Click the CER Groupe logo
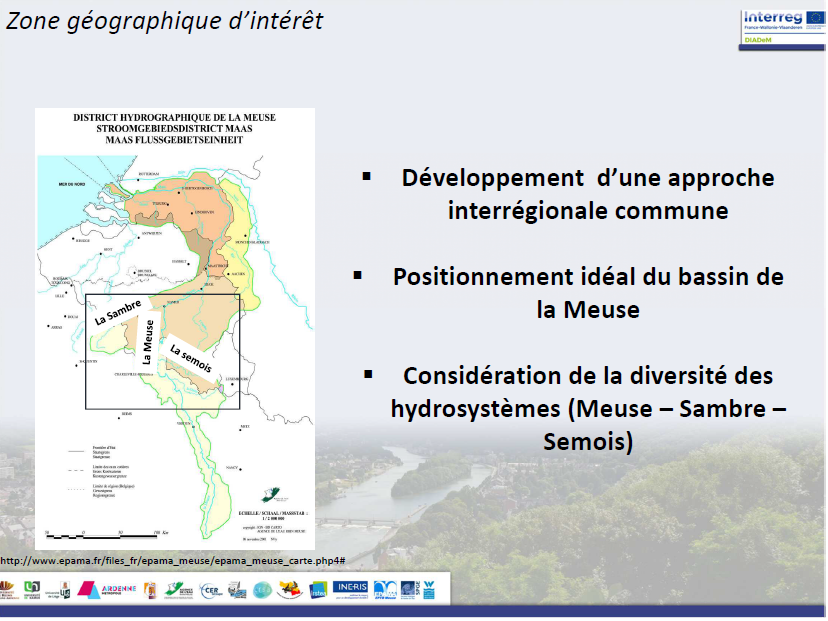Image resolution: width=828 pixels, height=621 pixels. click(211, 590)
